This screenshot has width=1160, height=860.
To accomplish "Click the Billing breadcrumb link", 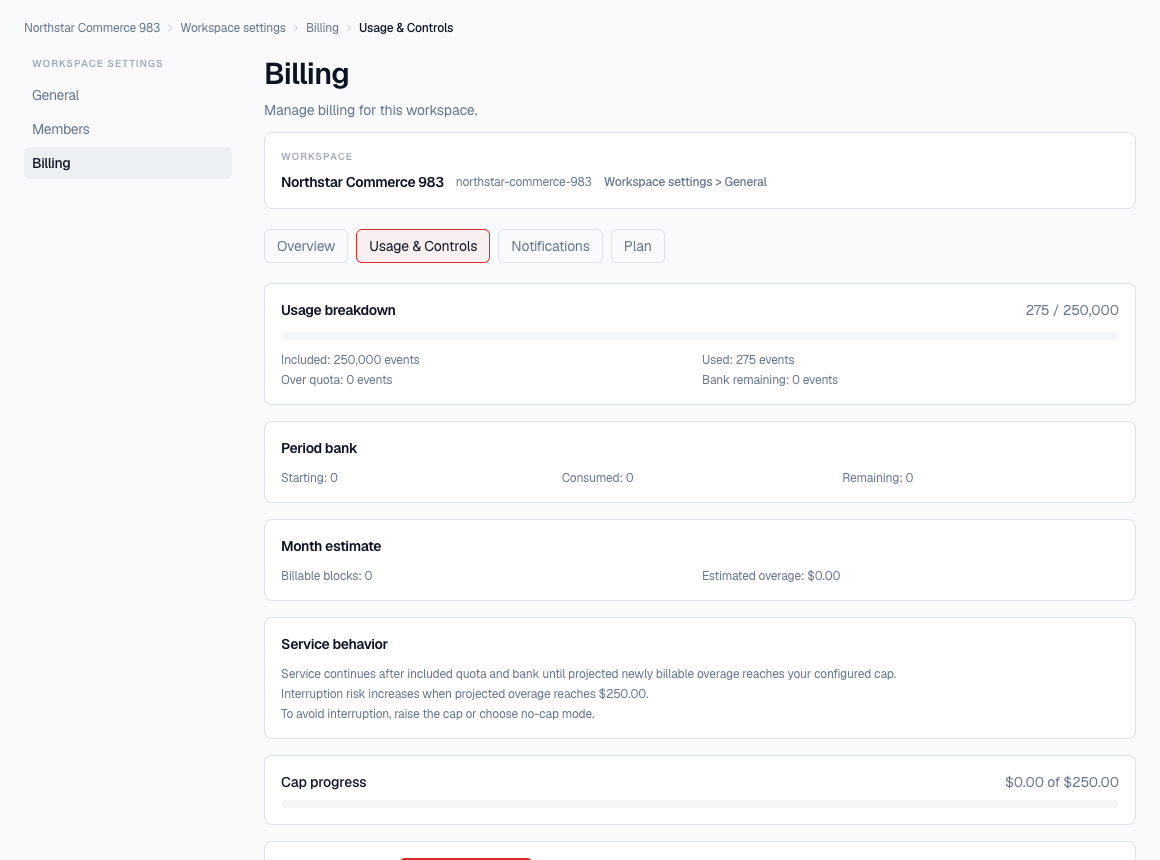I will coord(322,27).
